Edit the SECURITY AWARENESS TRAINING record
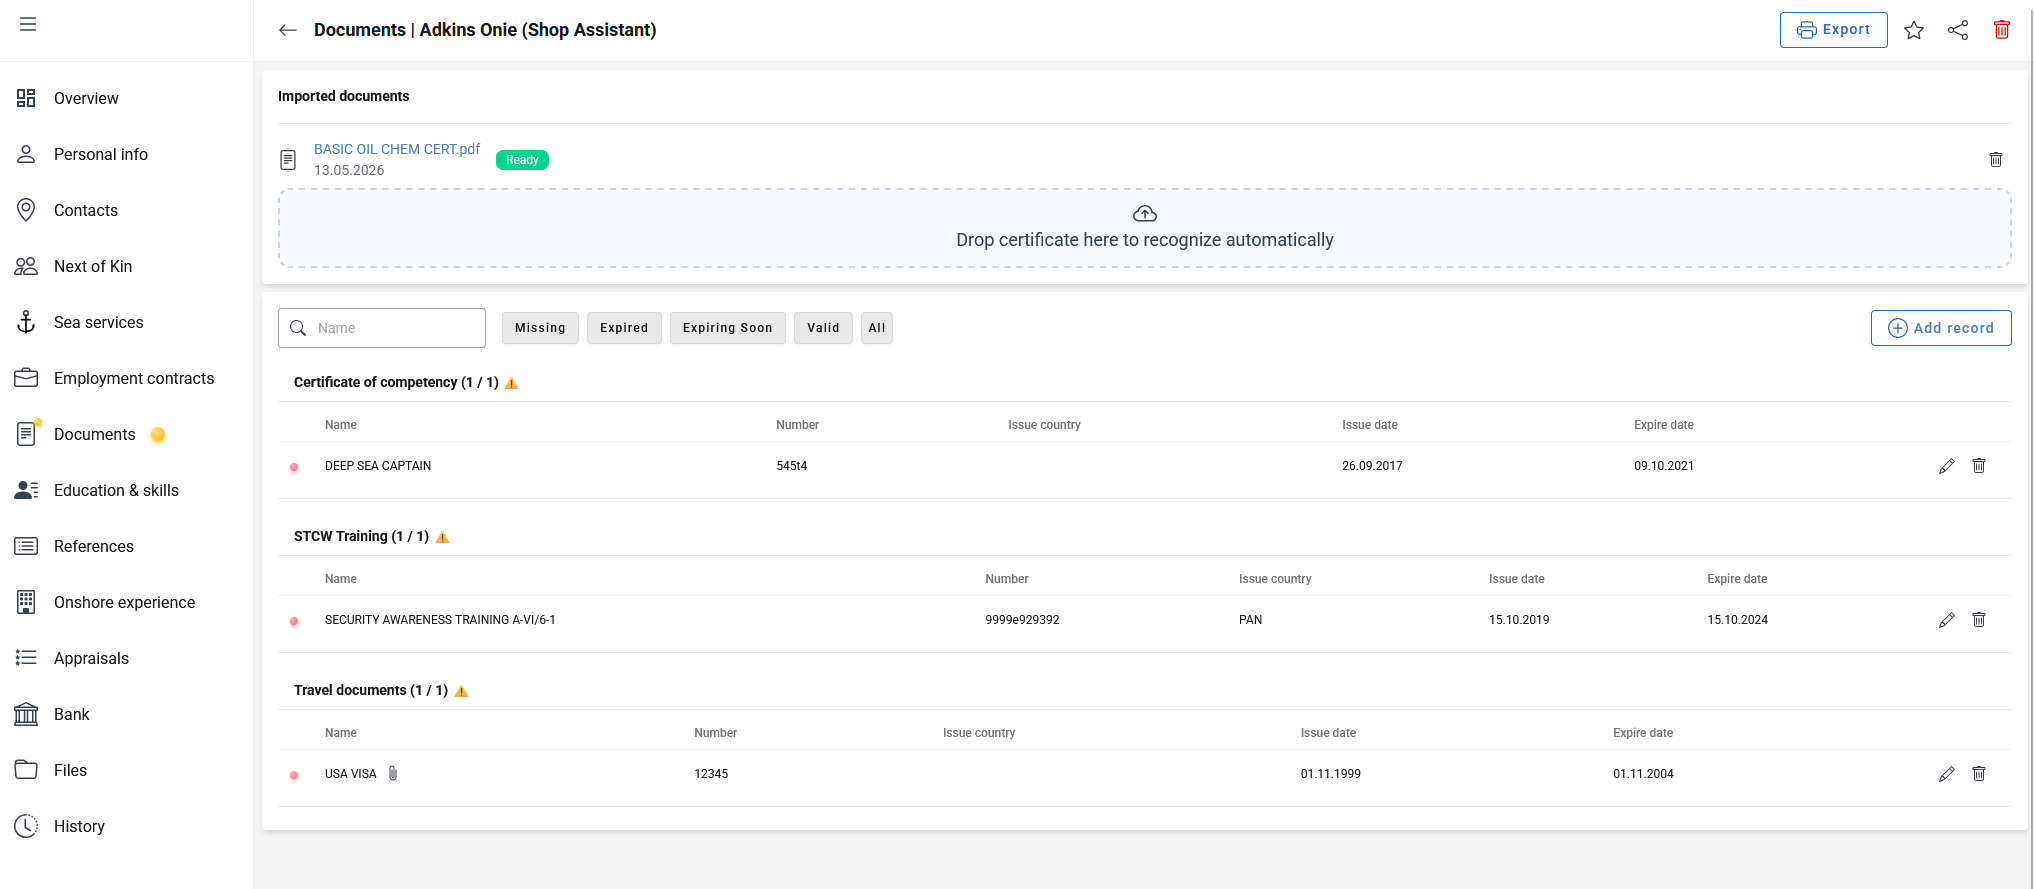The width and height of the screenshot is (2034, 889). click(1947, 620)
